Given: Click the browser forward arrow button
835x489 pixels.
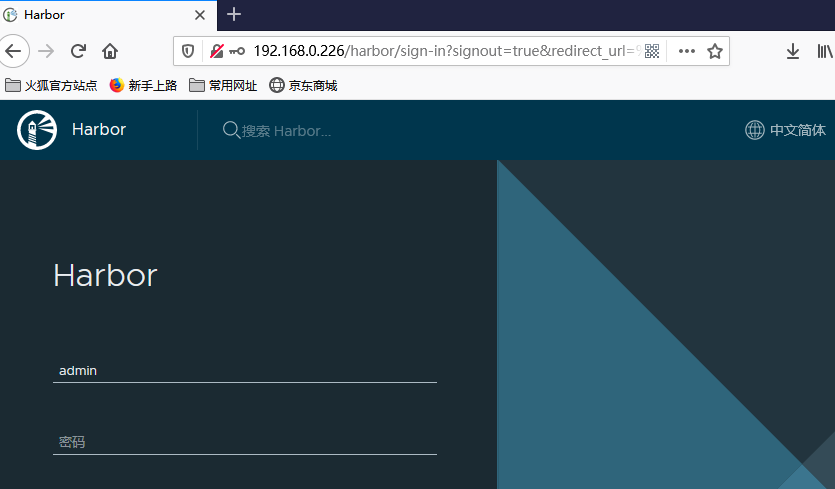Looking at the screenshot, I should [46, 51].
